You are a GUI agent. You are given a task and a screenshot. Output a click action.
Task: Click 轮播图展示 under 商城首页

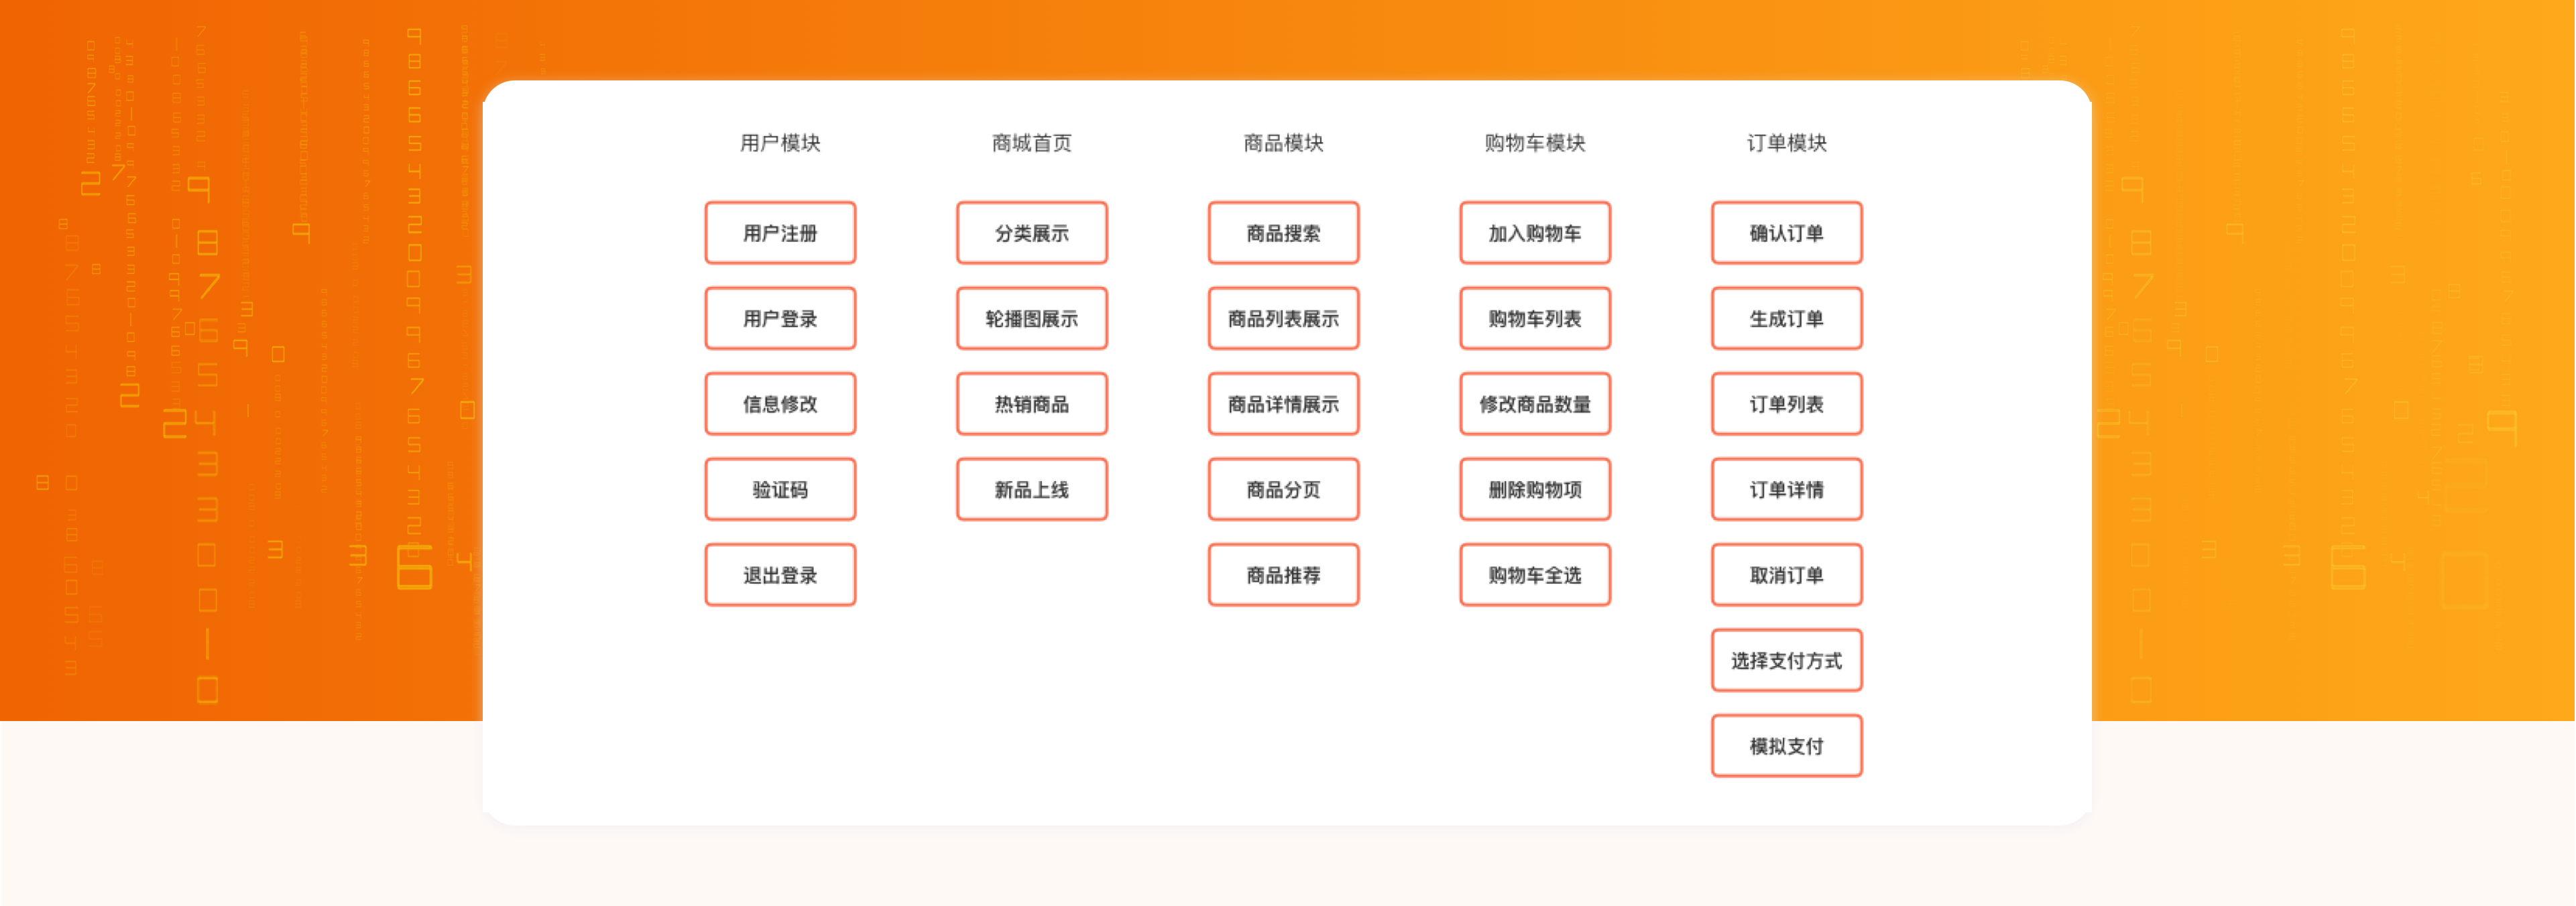click(1032, 318)
